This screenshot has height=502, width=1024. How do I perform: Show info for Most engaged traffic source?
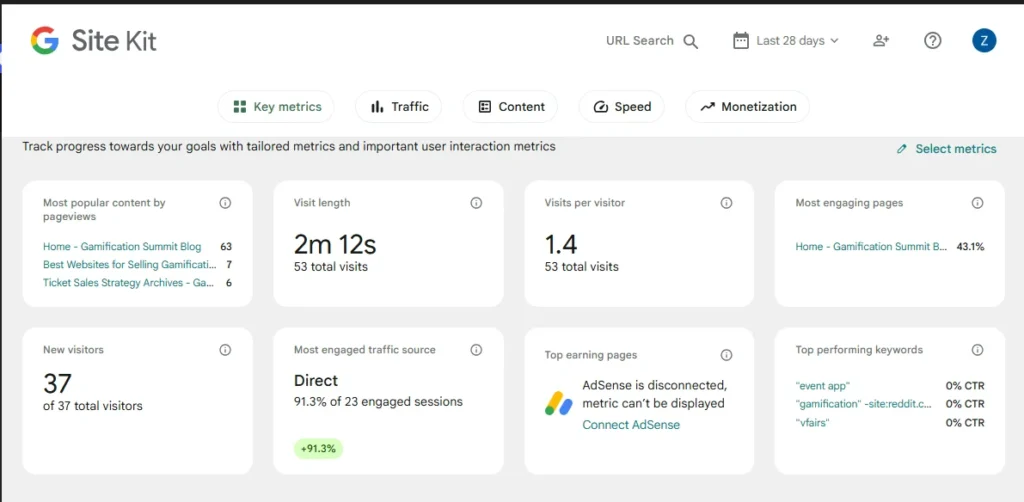[476, 350]
